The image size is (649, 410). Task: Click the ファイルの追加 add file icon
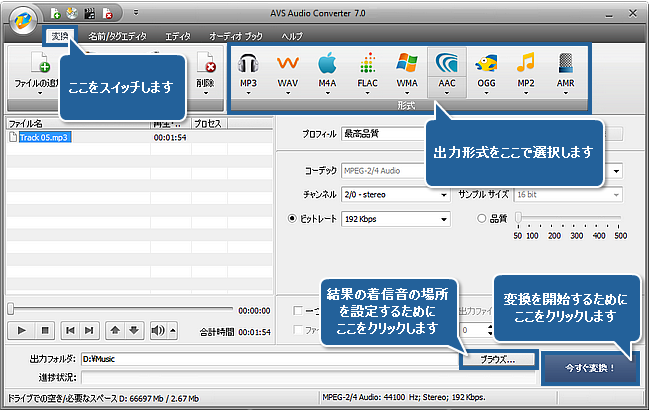[x=41, y=62]
